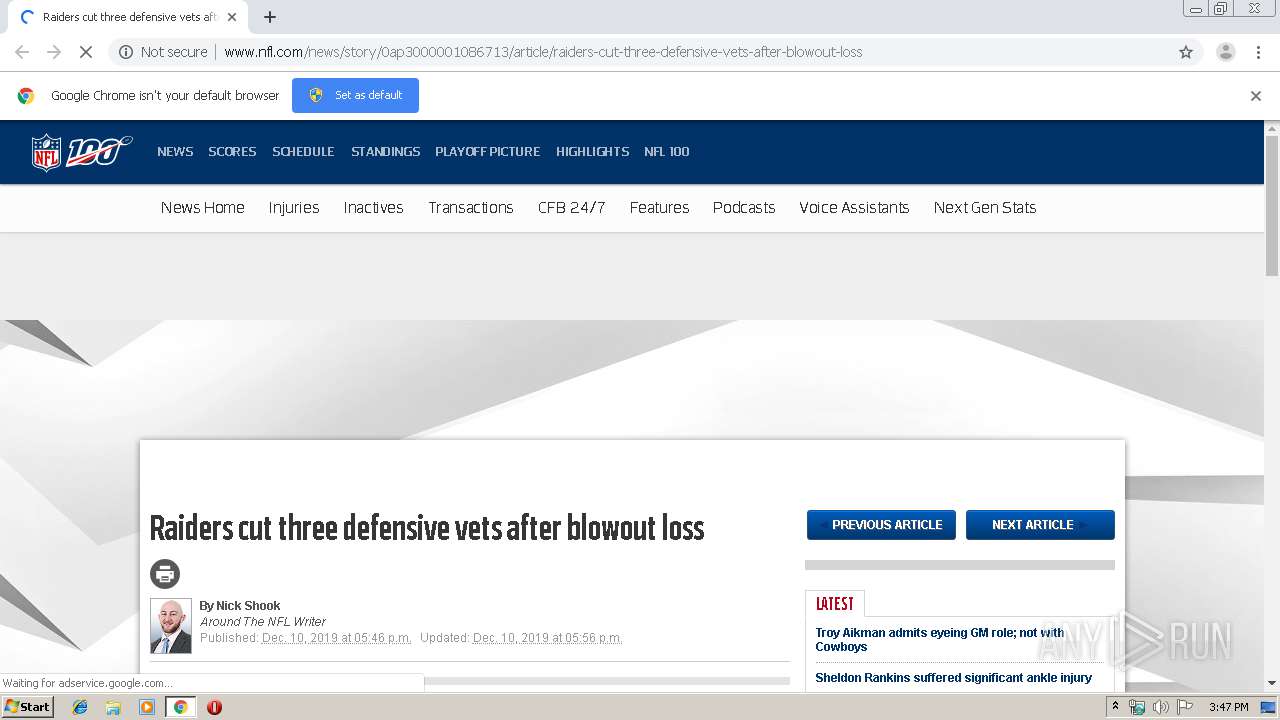Open the Chrome profile avatar menu
Viewport: 1280px width, 720px height.
pos(1225,52)
